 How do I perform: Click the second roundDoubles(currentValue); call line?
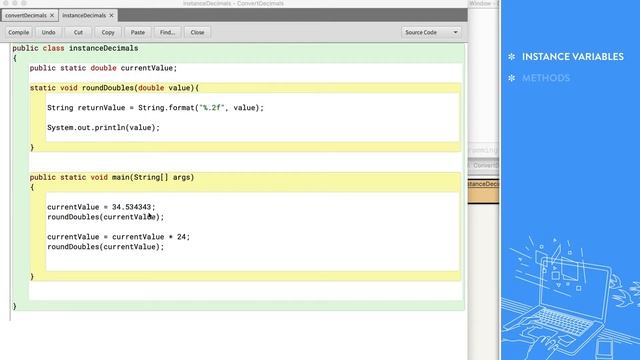click(x=105, y=247)
